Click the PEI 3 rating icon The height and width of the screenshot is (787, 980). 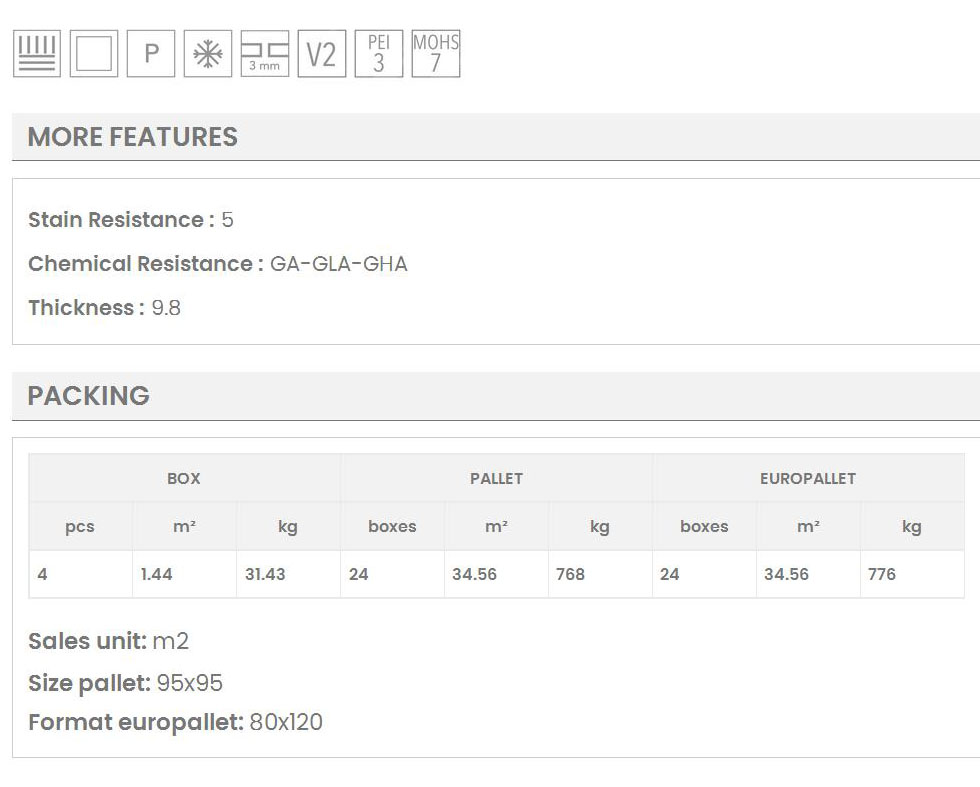point(378,54)
